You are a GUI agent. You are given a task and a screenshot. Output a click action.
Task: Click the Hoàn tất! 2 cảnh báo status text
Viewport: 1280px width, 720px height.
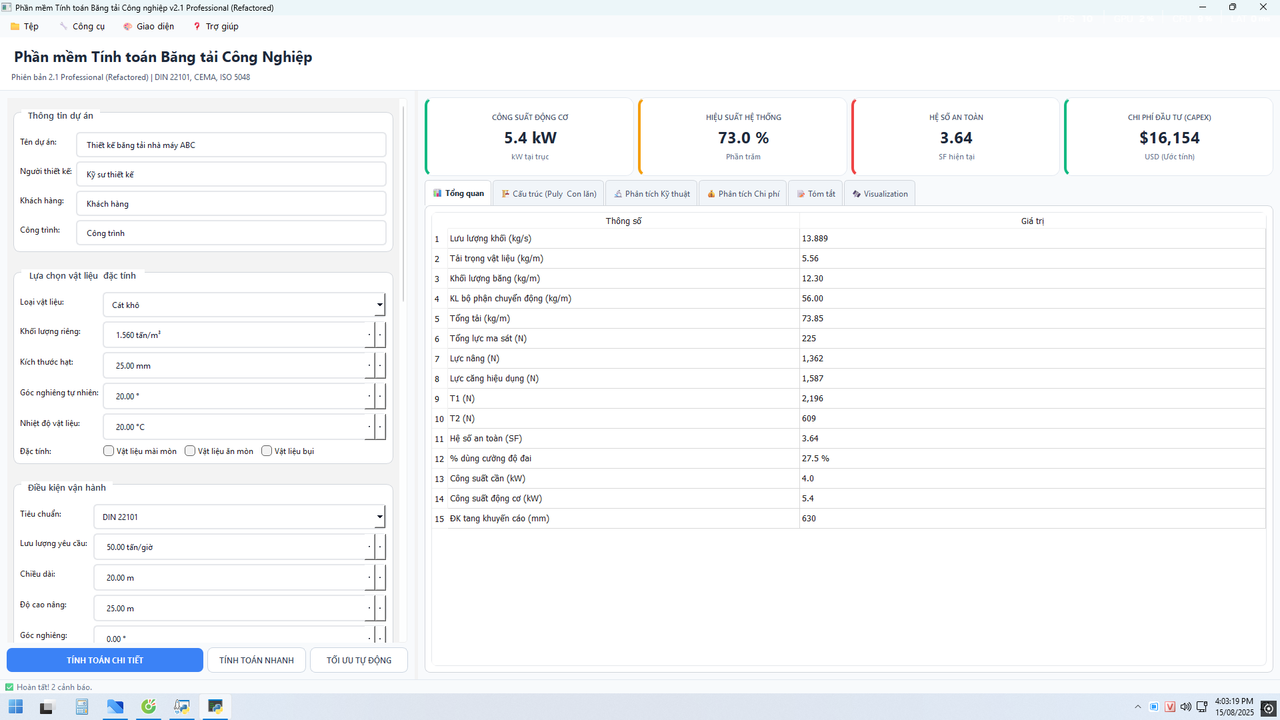pos(54,687)
